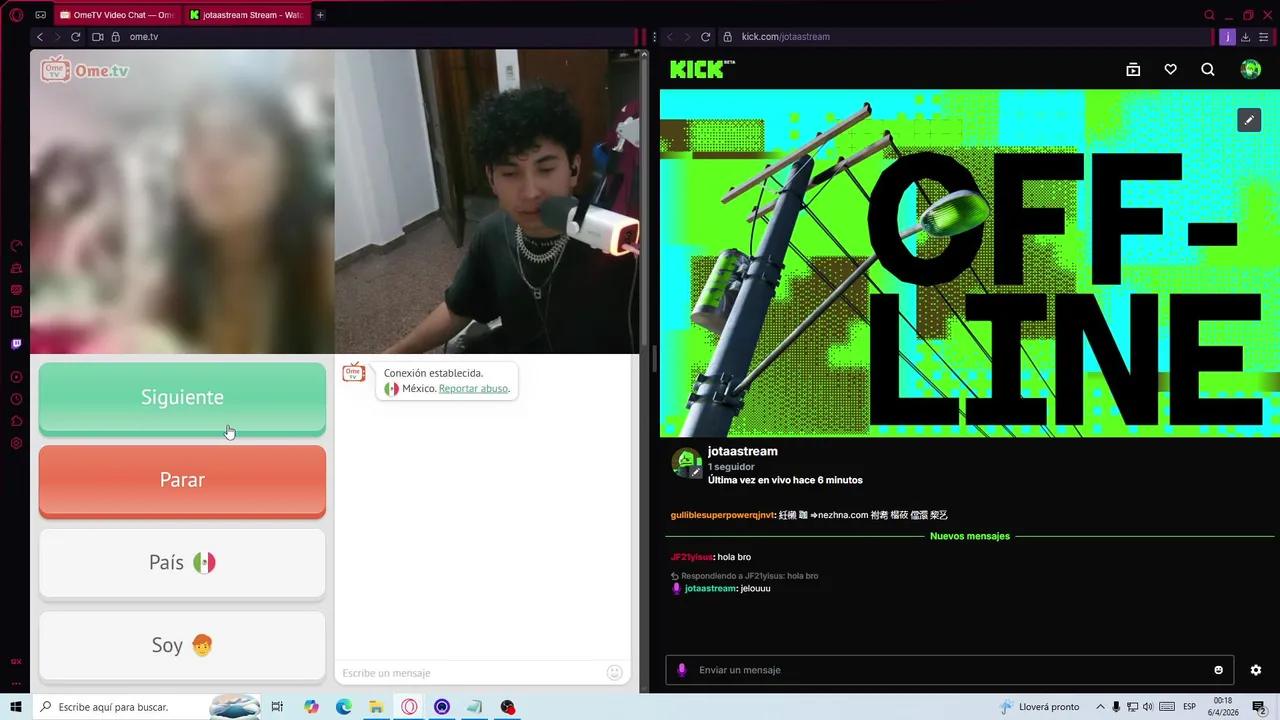Open the Opera GX taskbar icon
The image size is (1280, 720).
(x=409, y=707)
